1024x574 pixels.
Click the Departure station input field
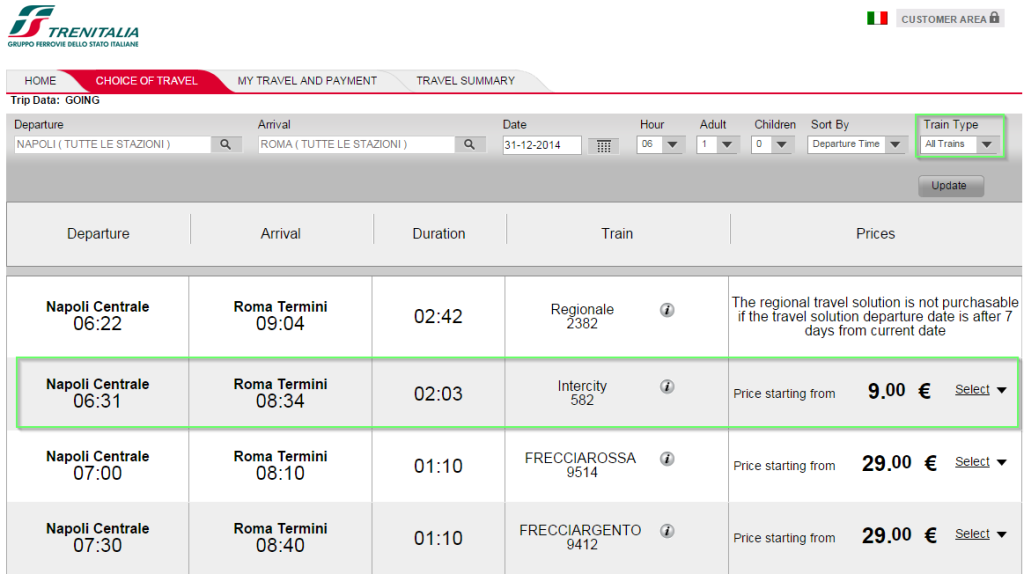112,144
